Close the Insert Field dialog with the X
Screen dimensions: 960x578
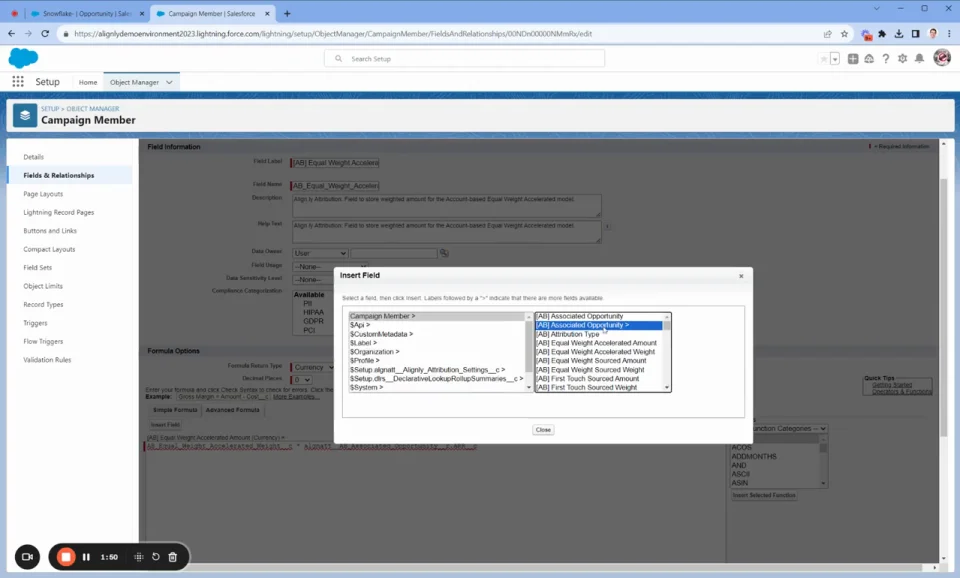(x=741, y=276)
